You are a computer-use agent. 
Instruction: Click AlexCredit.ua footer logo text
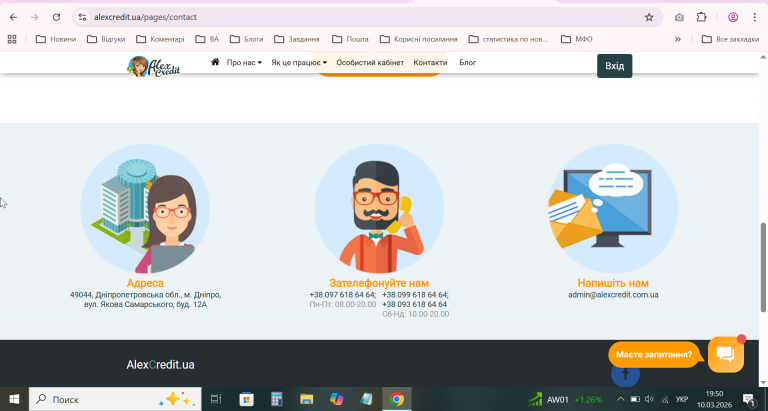[160, 365]
